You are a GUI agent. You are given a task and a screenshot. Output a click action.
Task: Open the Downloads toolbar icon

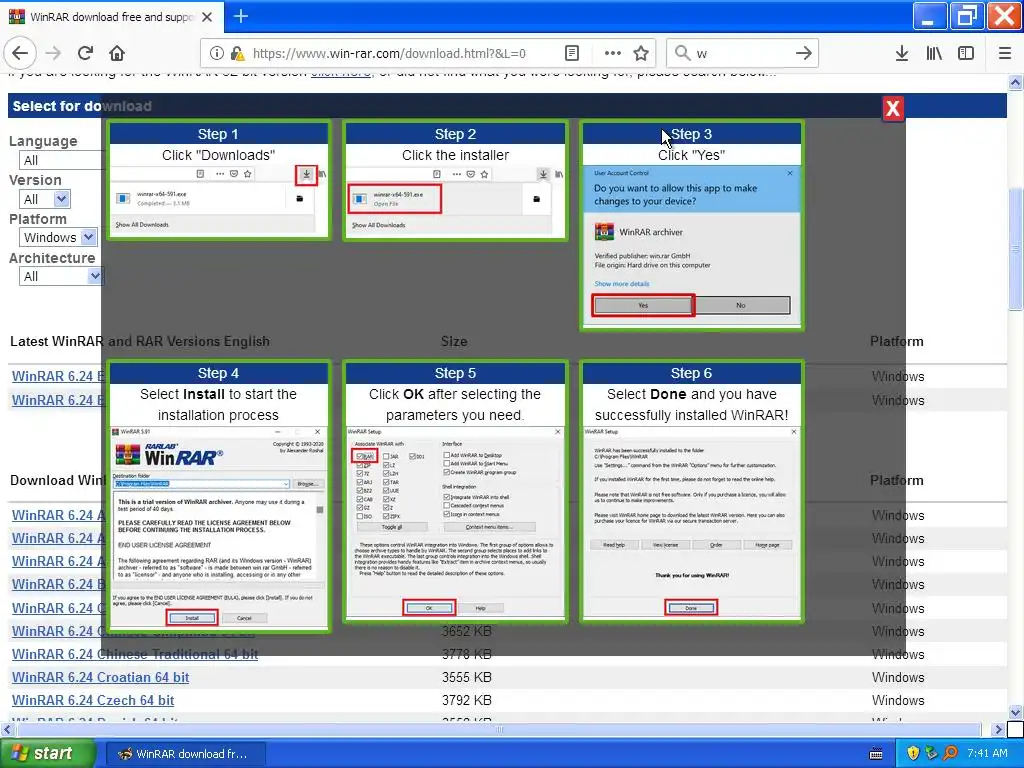(x=902, y=54)
